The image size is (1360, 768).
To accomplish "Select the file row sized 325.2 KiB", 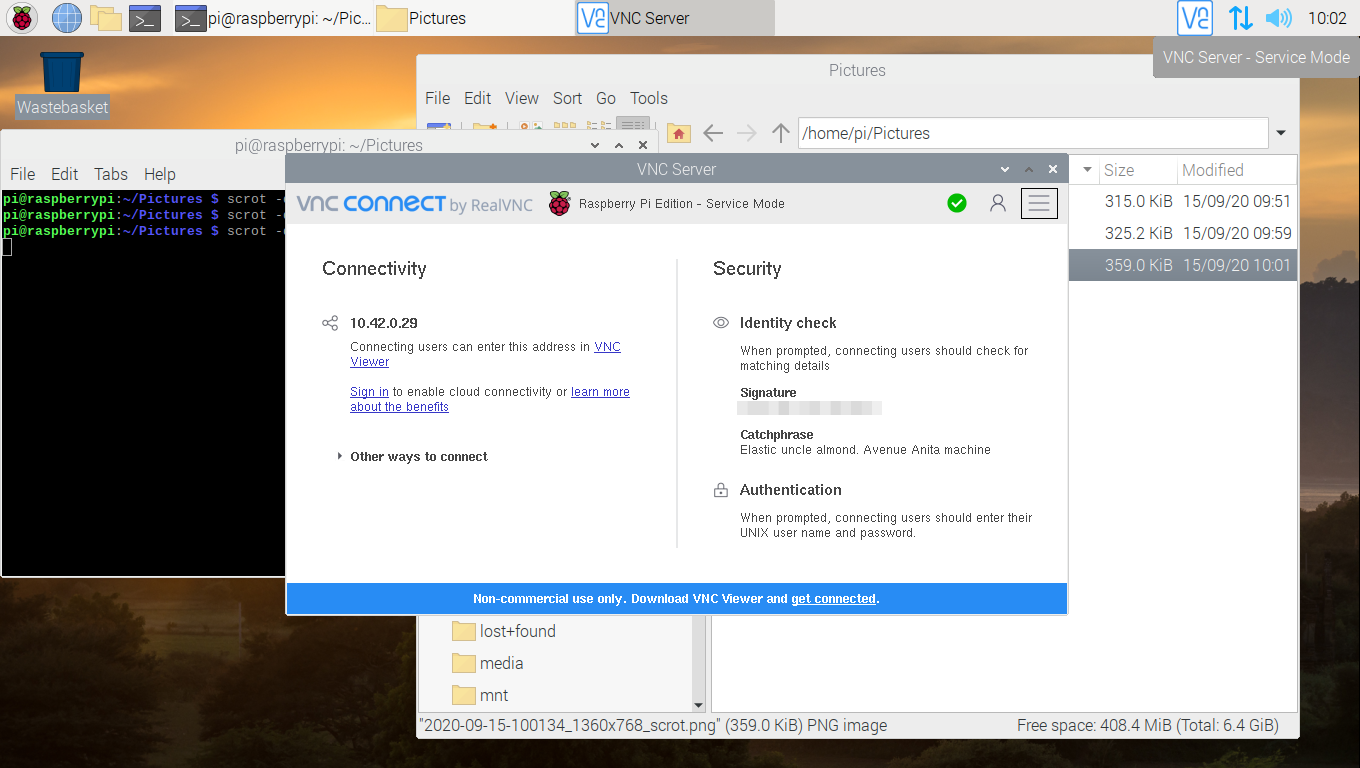I will click(x=1182, y=233).
